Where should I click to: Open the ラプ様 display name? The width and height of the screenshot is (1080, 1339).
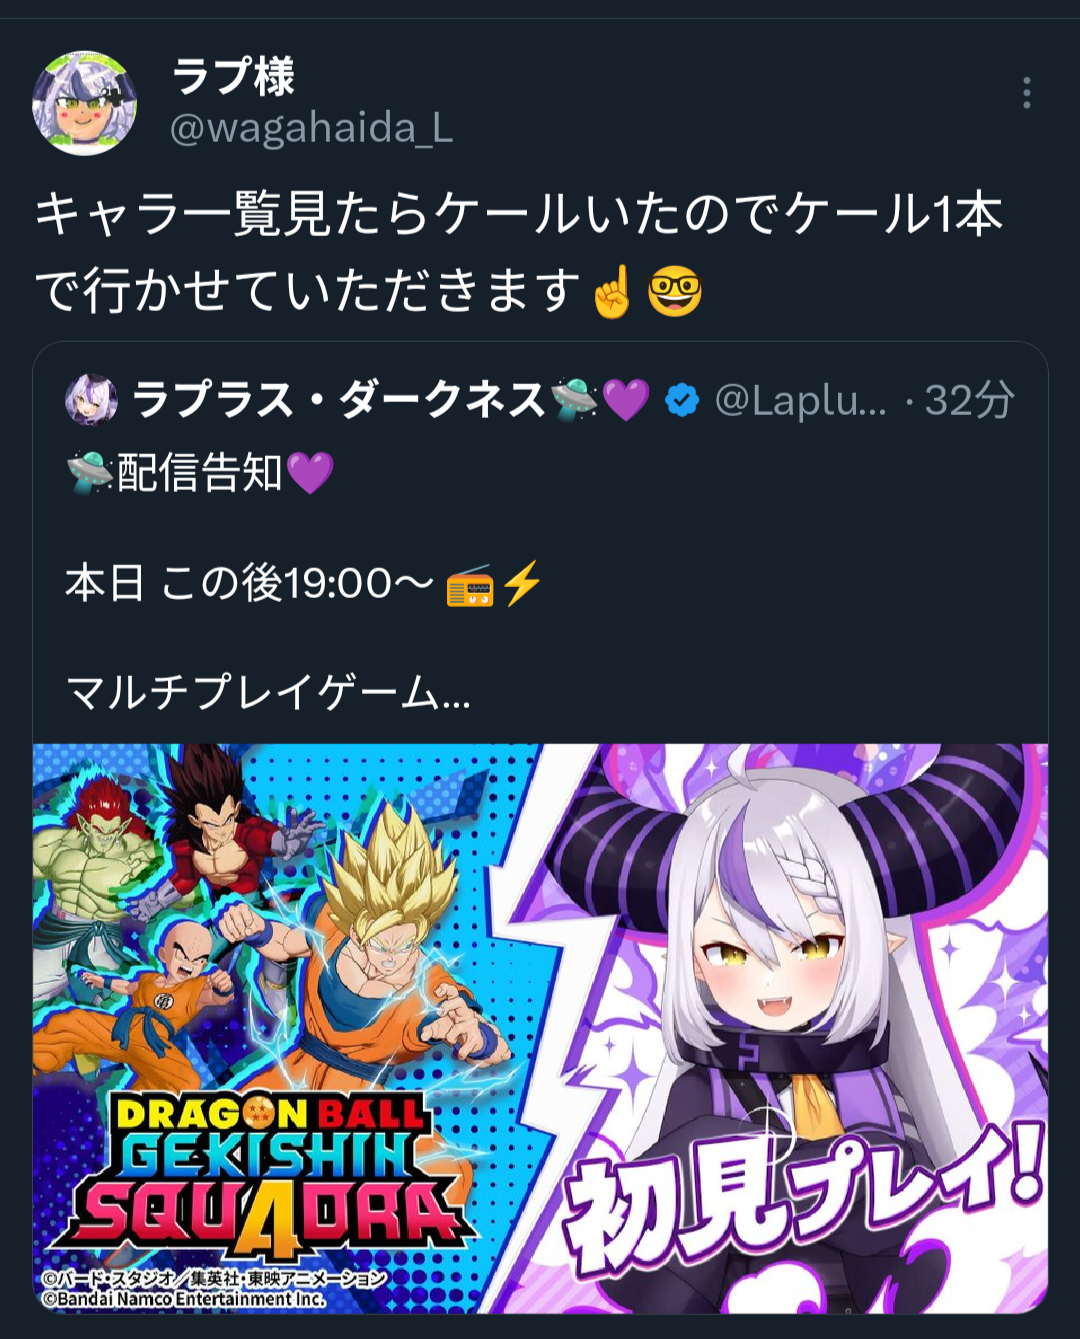(x=234, y=77)
